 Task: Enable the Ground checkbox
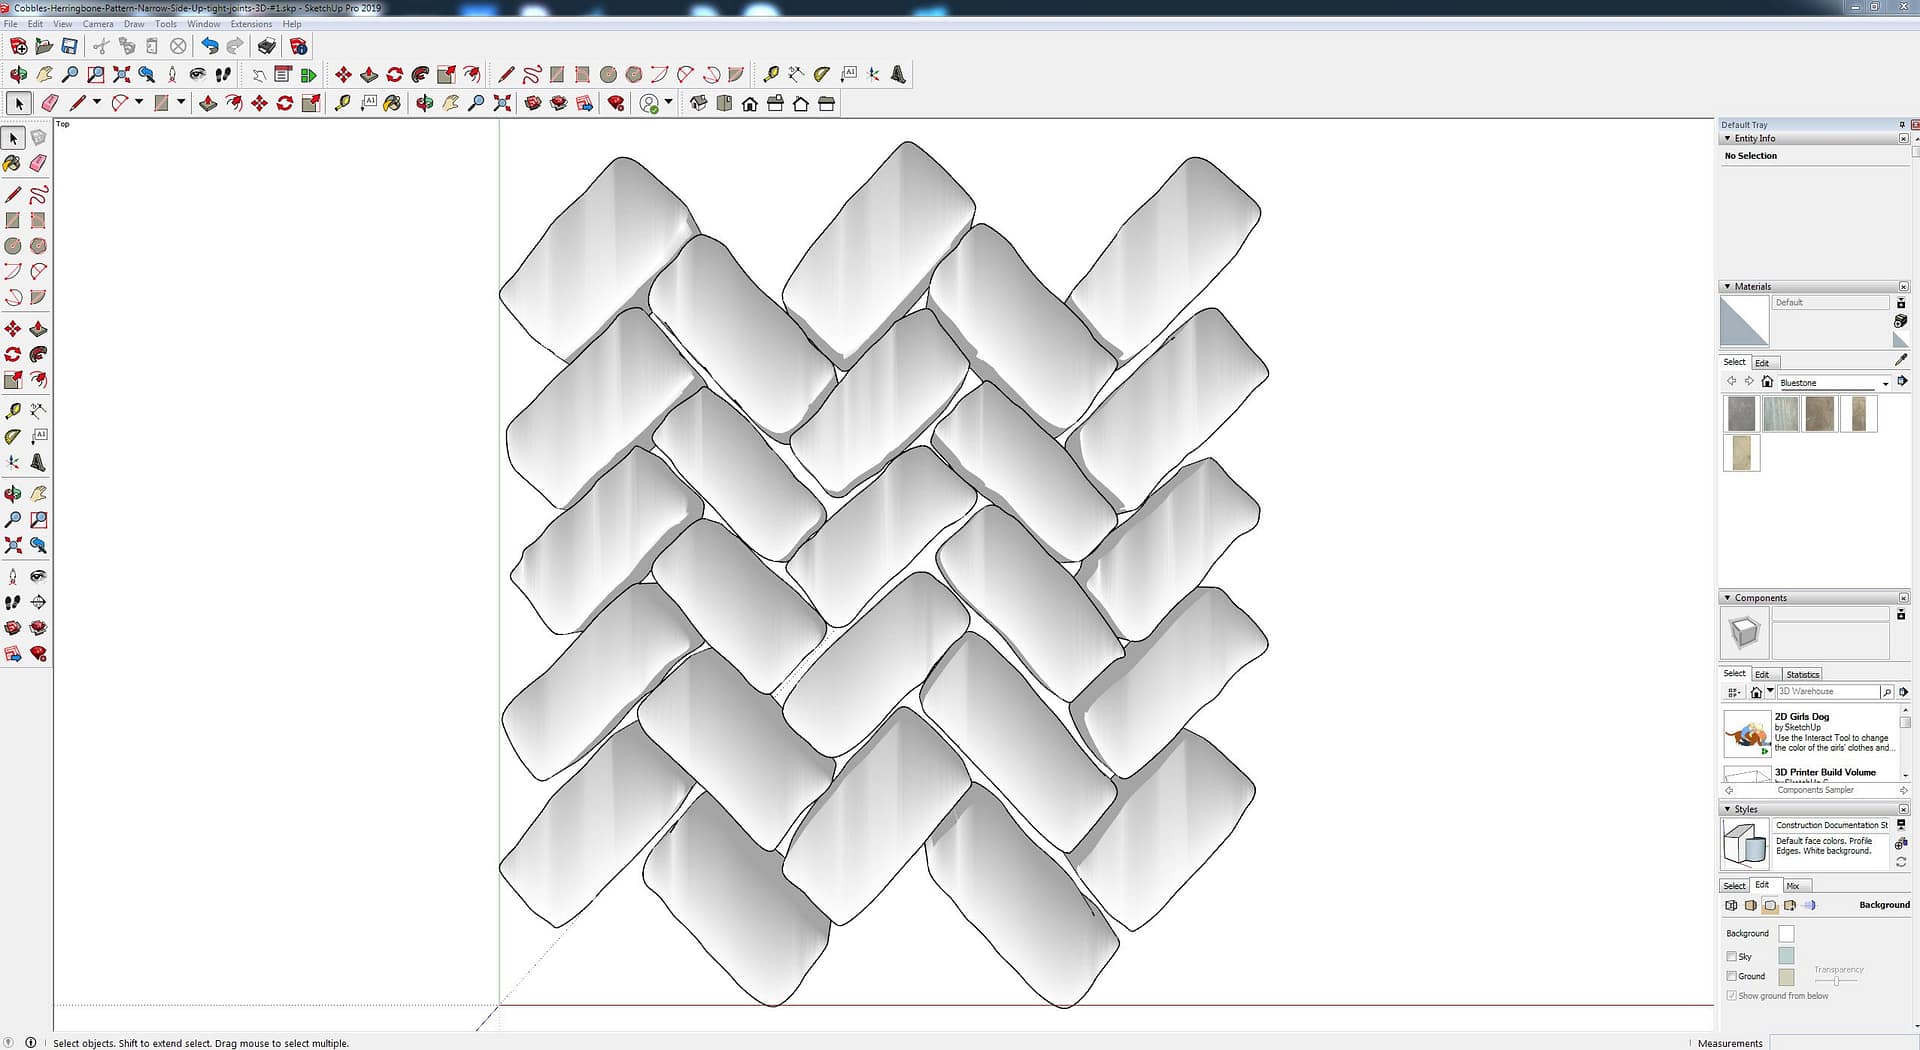1731,976
